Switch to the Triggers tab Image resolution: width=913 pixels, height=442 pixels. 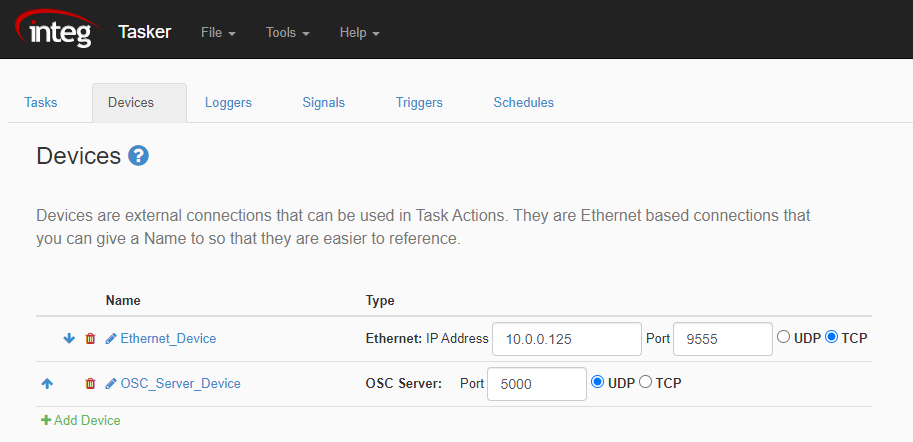pyautogui.click(x=419, y=102)
